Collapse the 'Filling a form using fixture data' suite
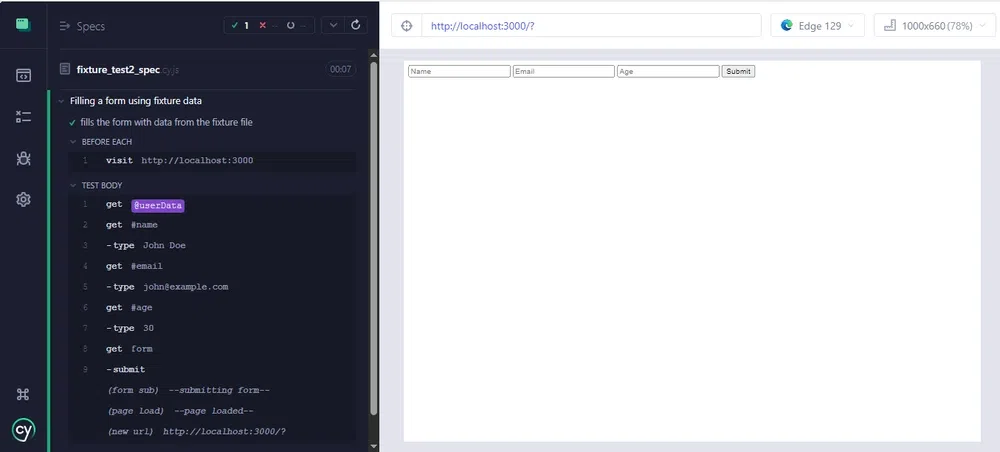This screenshot has height=452, width=1000. coord(62,101)
